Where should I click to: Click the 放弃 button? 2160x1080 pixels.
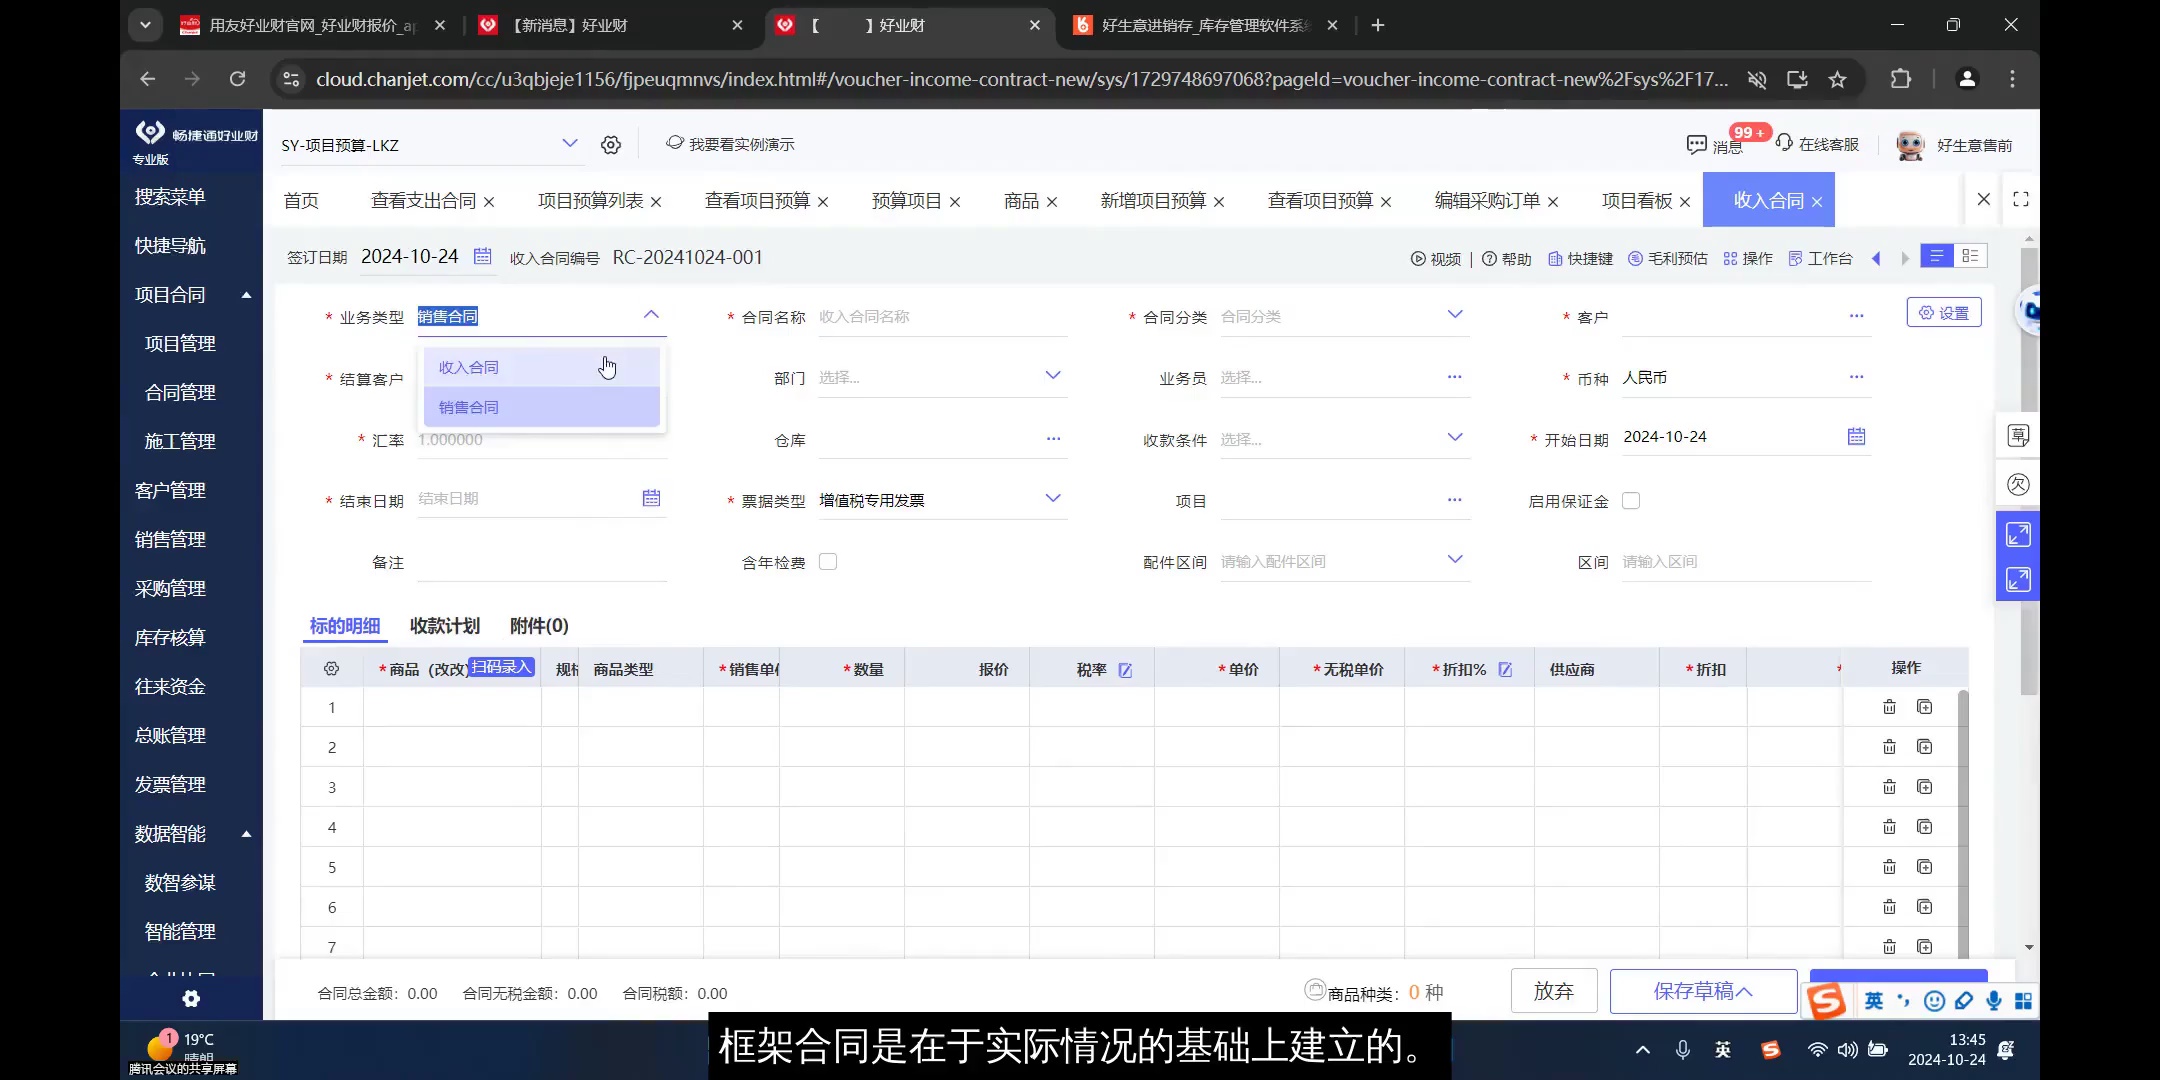[1552, 991]
